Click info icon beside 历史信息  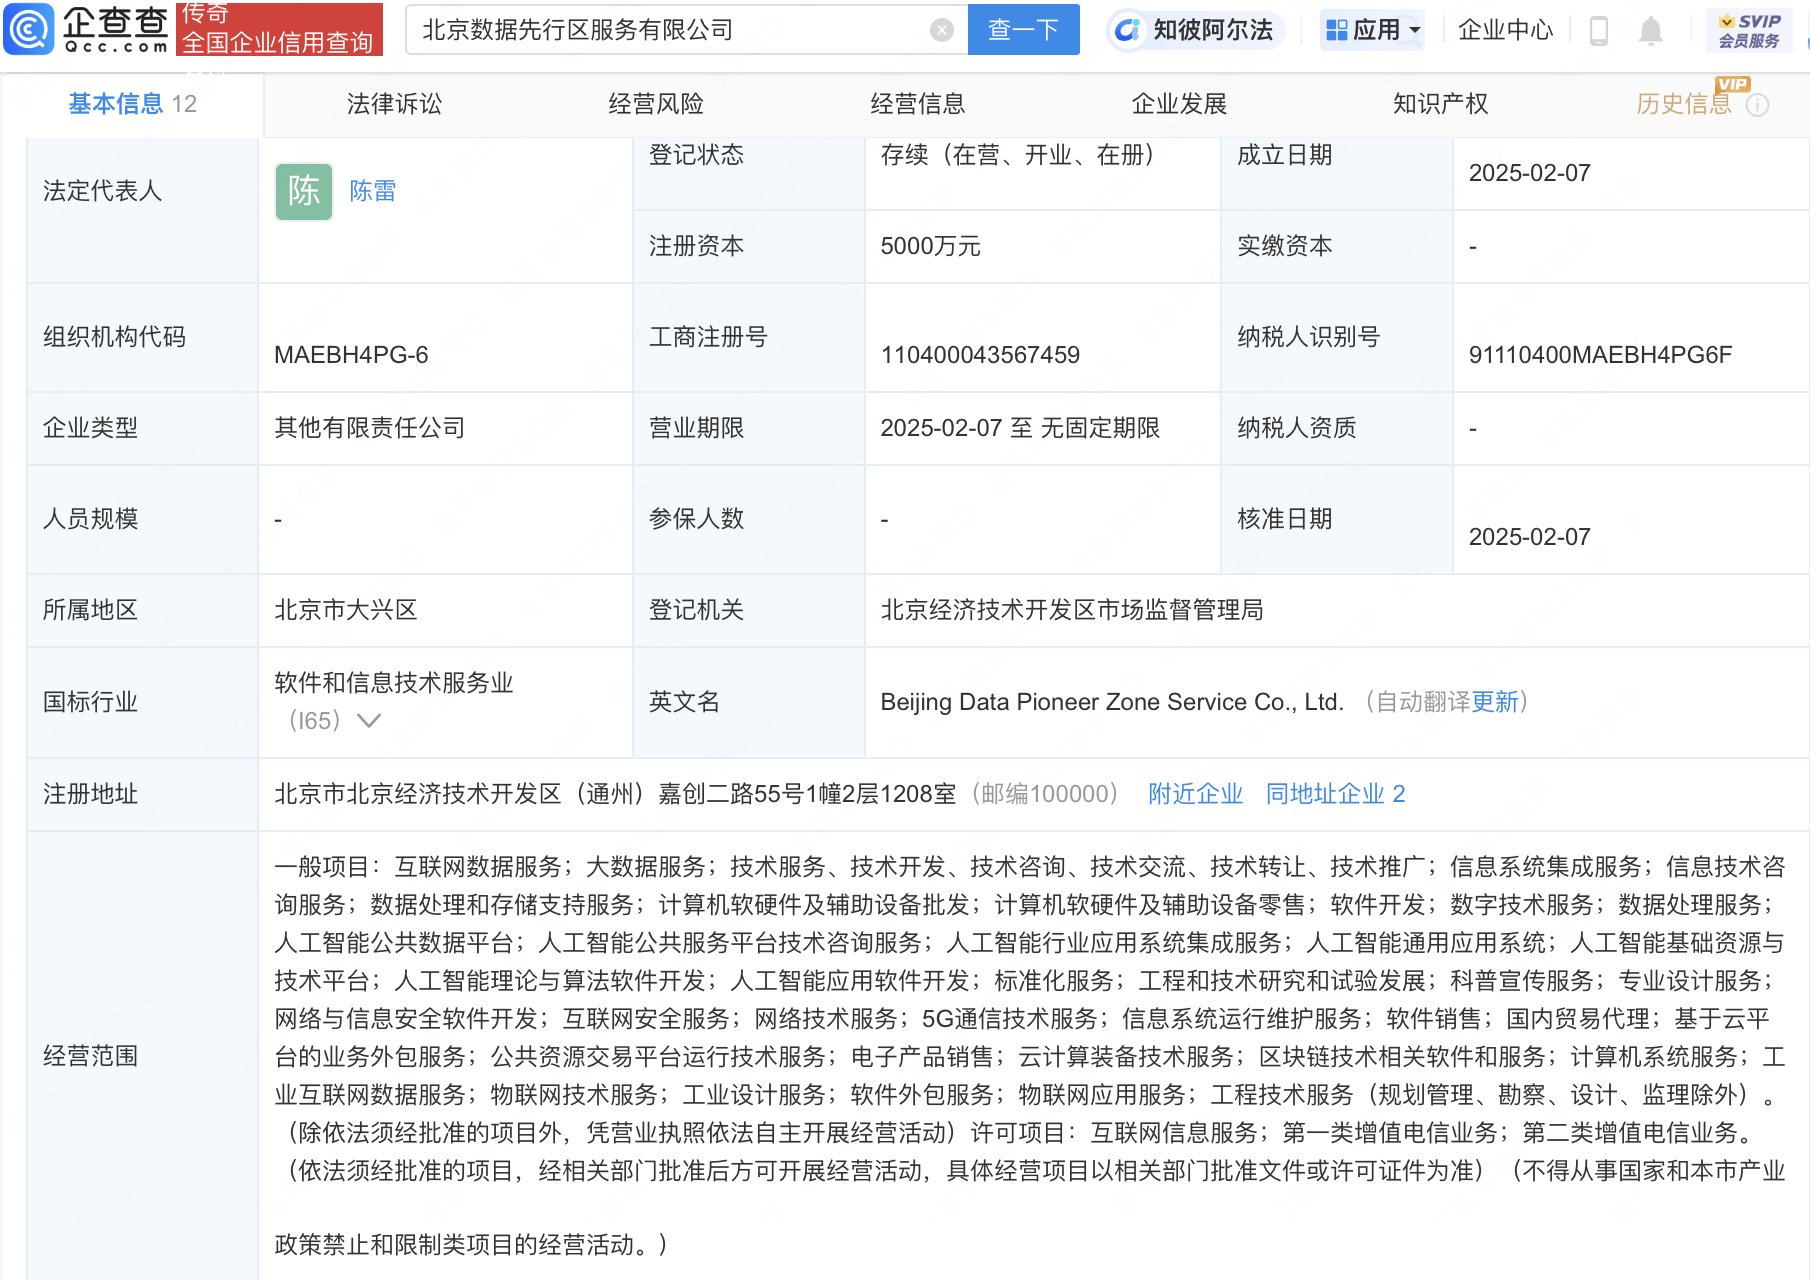[x=1757, y=105]
